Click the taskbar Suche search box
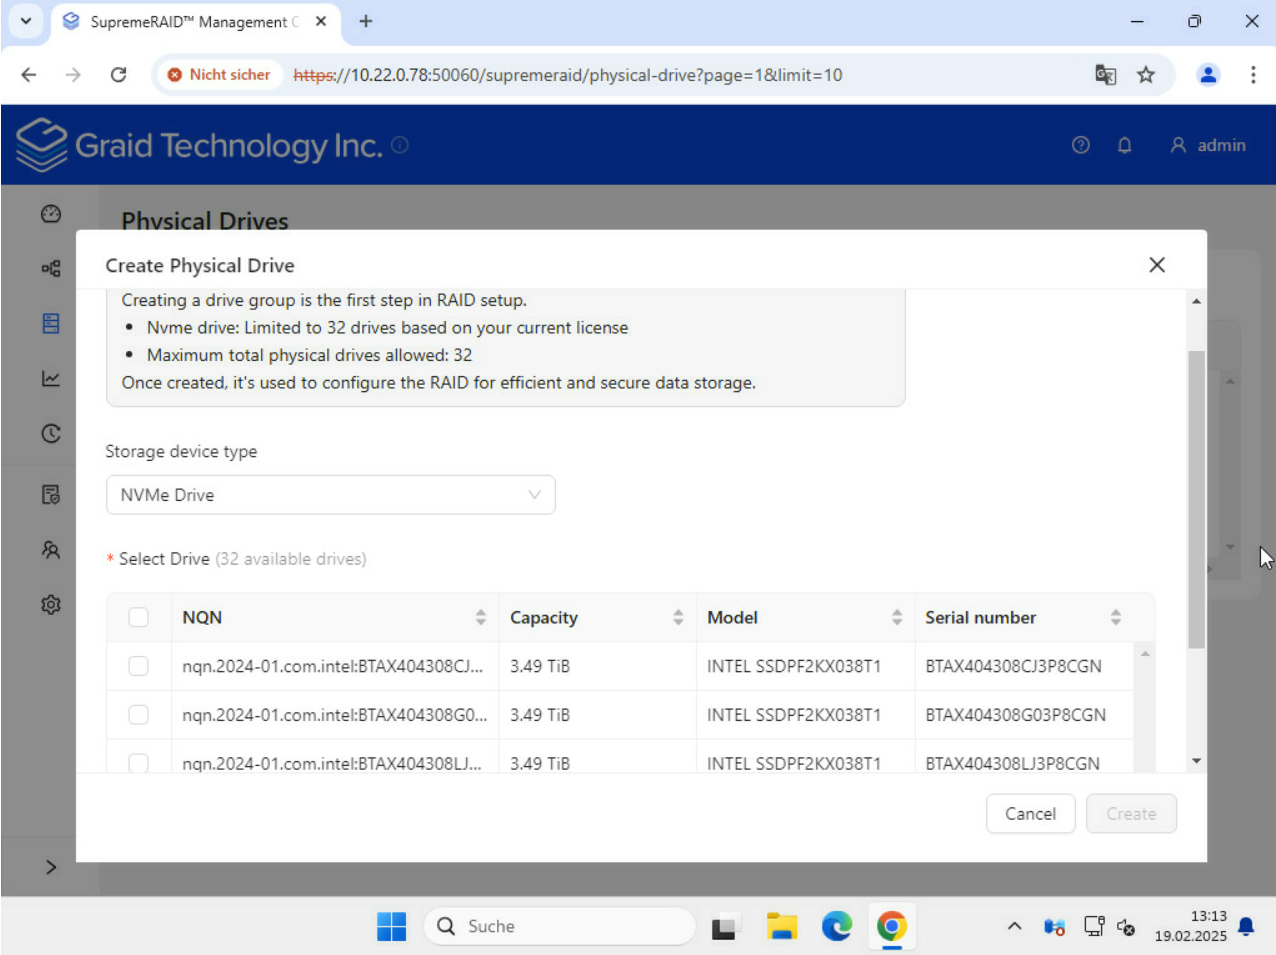1276x955 pixels. coord(559,927)
